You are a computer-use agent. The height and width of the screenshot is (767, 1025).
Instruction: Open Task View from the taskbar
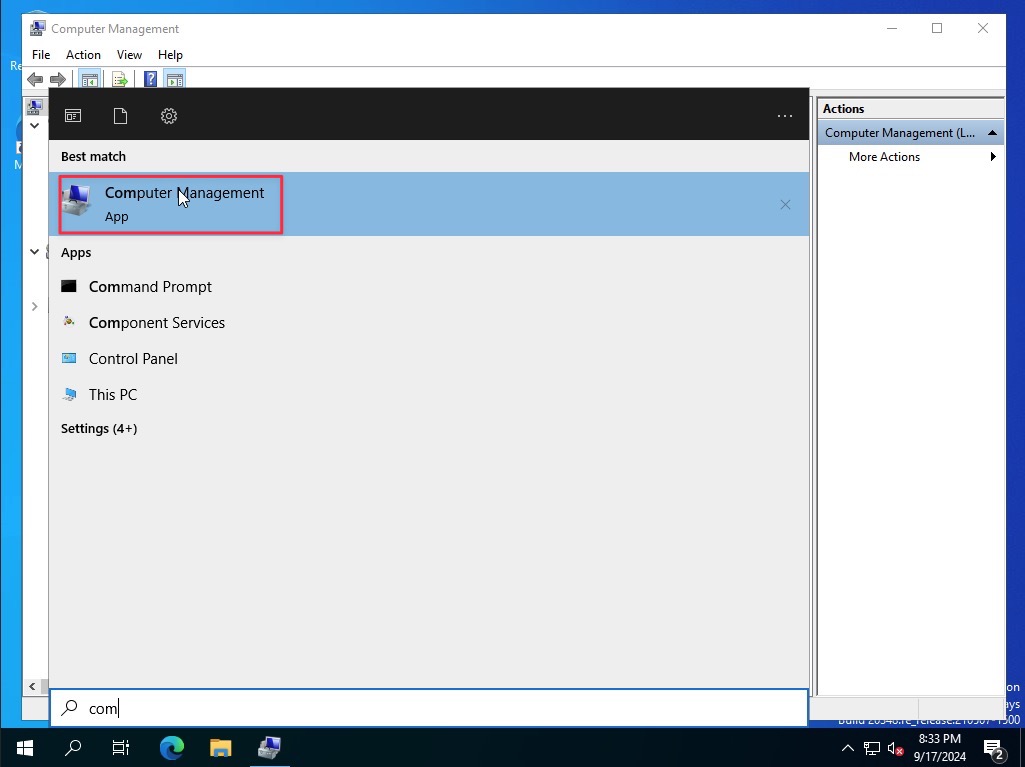coord(121,747)
